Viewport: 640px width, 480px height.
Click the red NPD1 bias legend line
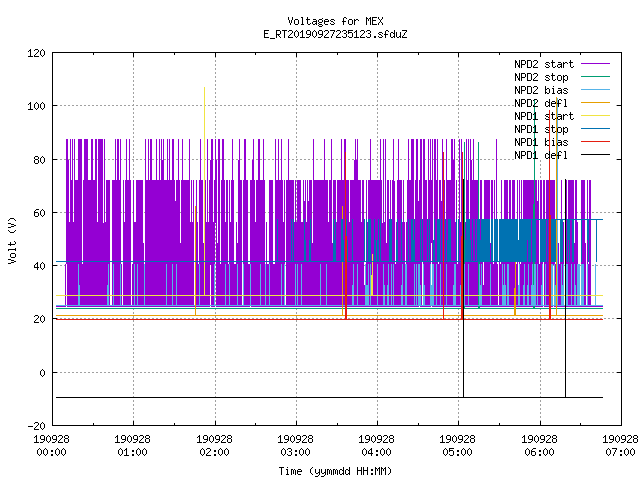(595, 142)
